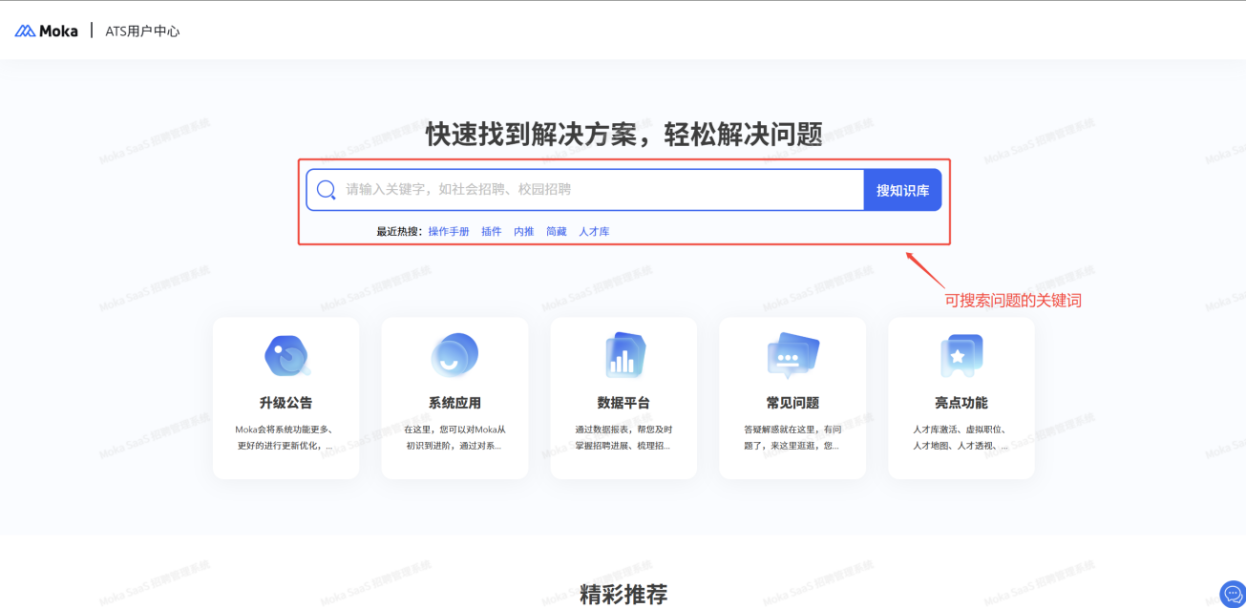The image size is (1246, 609).
Task: Select the 人才库 hot search link
Action: point(594,232)
